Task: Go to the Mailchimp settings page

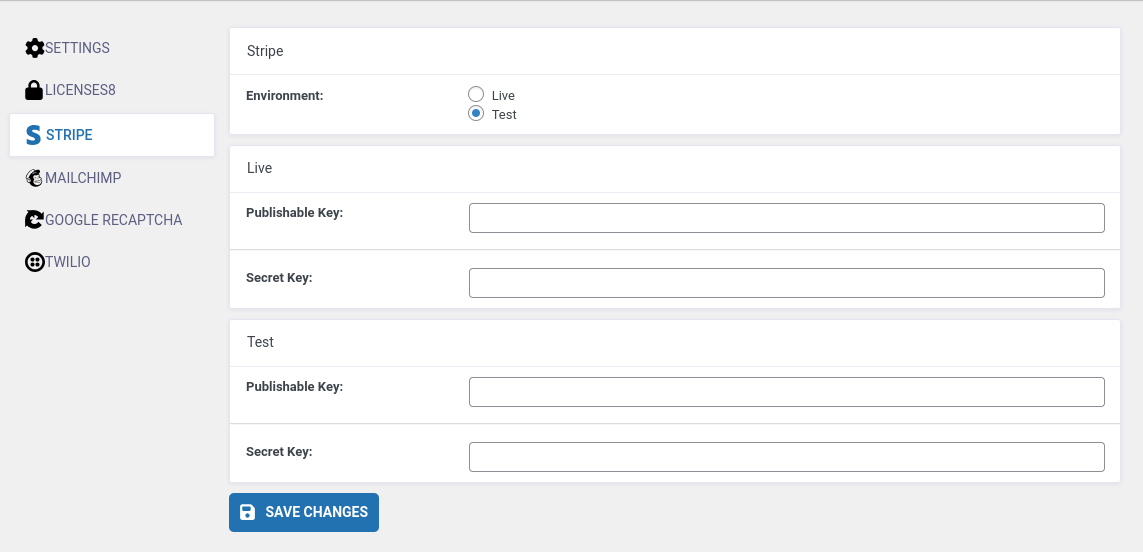Action: (x=83, y=178)
